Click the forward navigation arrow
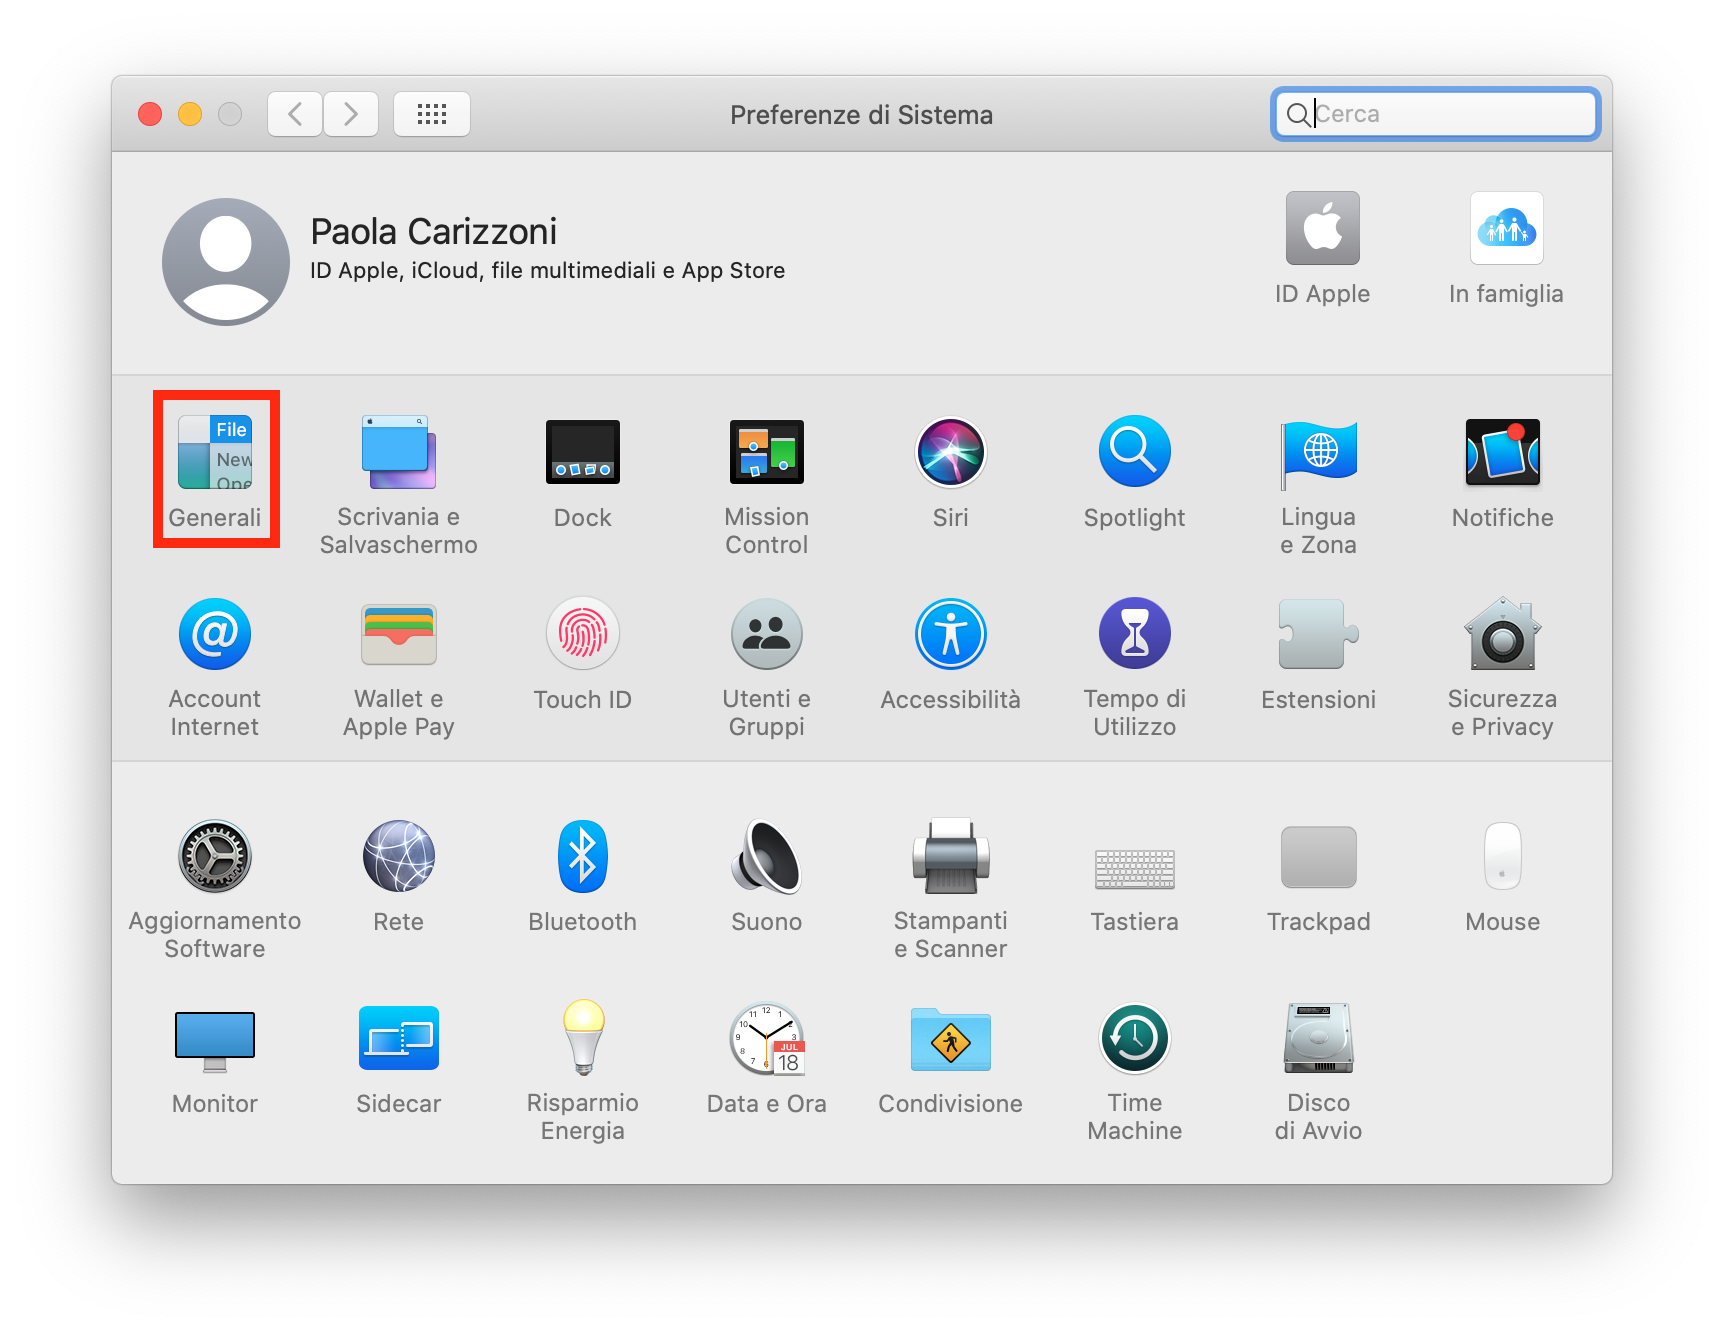The height and width of the screenshot is (1332, 1724). 351,114
